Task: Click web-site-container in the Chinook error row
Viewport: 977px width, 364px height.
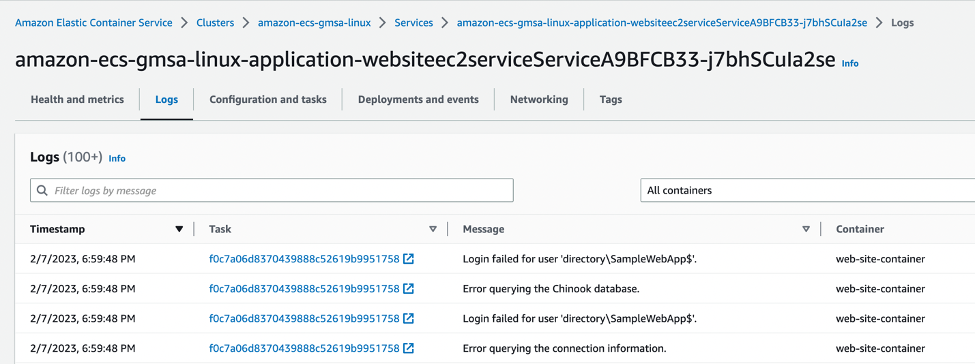Action: (880, 289)
